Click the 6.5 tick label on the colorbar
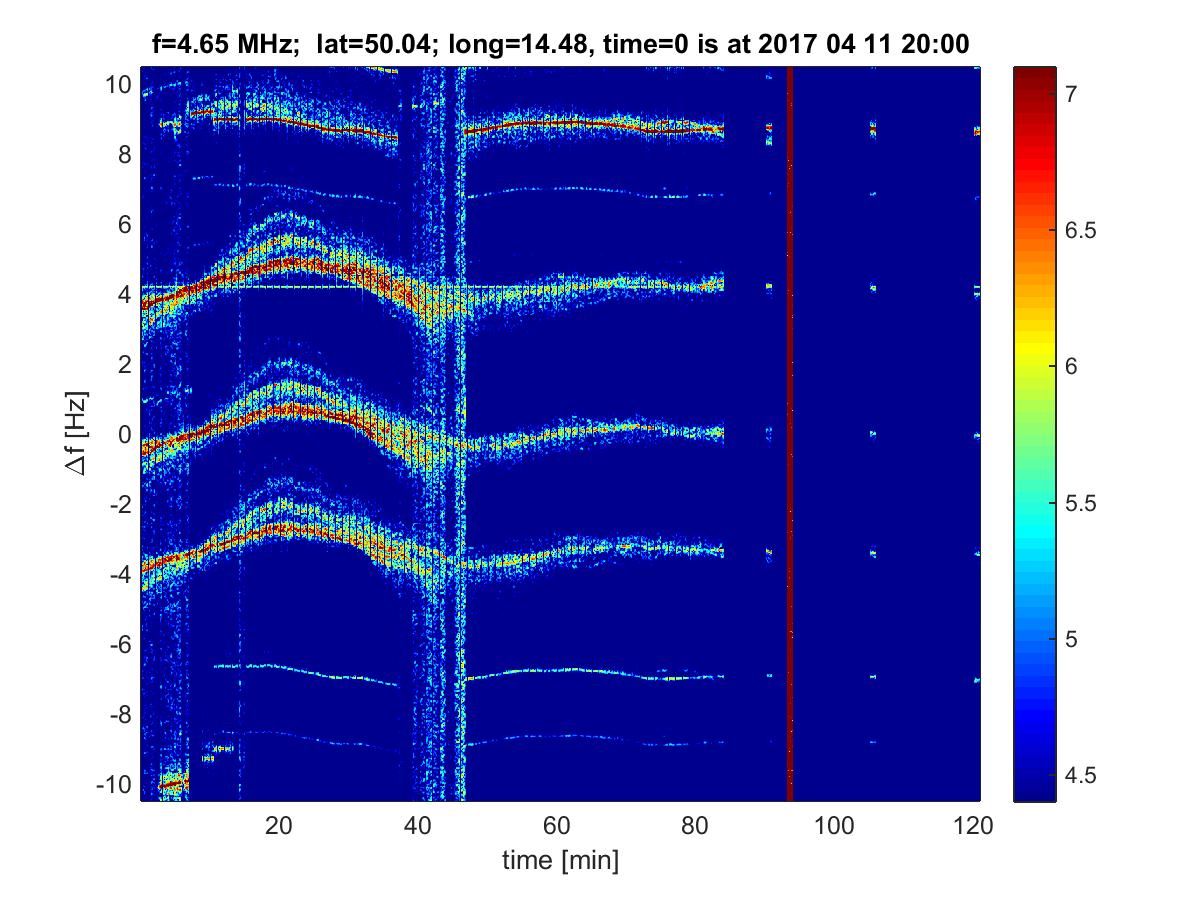The image size is (1200, 900). pyautogui.click(x=1076, y=230)
